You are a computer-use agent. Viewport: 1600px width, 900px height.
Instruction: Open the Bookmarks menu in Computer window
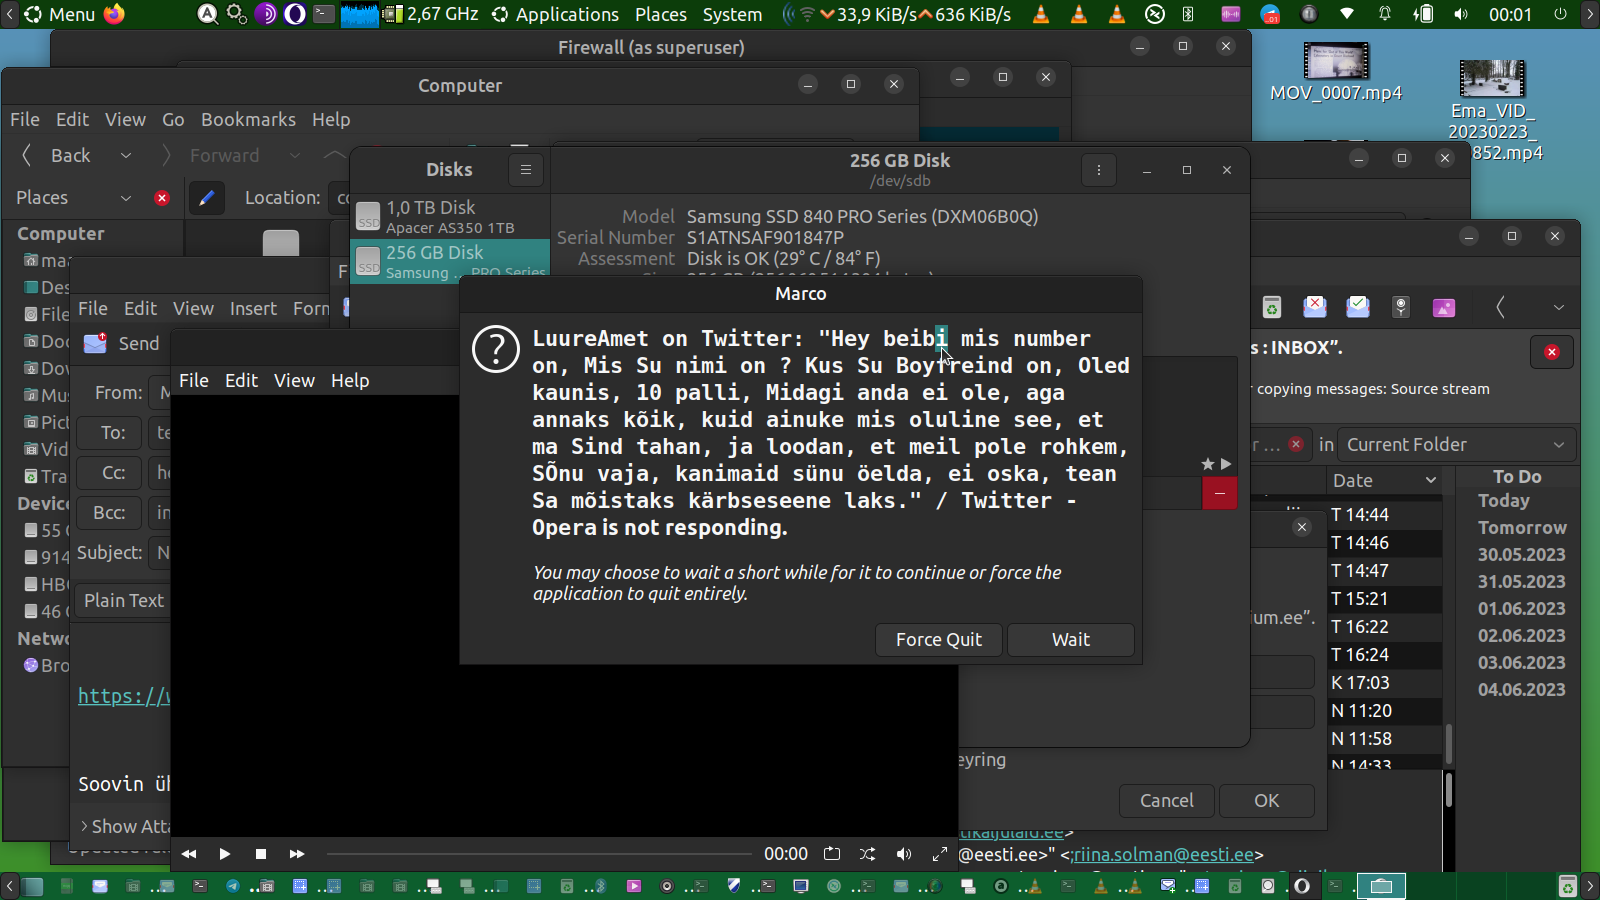[248, 120]
